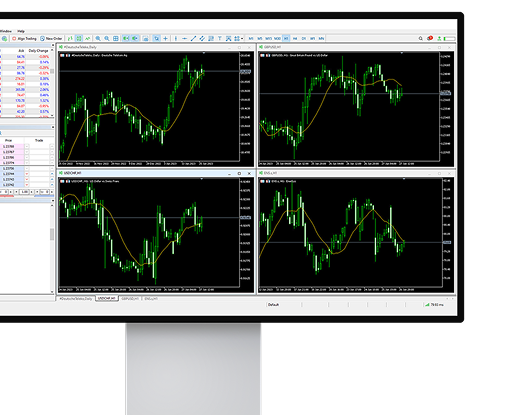Click the Tile Windows grid icon
Screen dimensions: 509x415
[x=116, y=39]
